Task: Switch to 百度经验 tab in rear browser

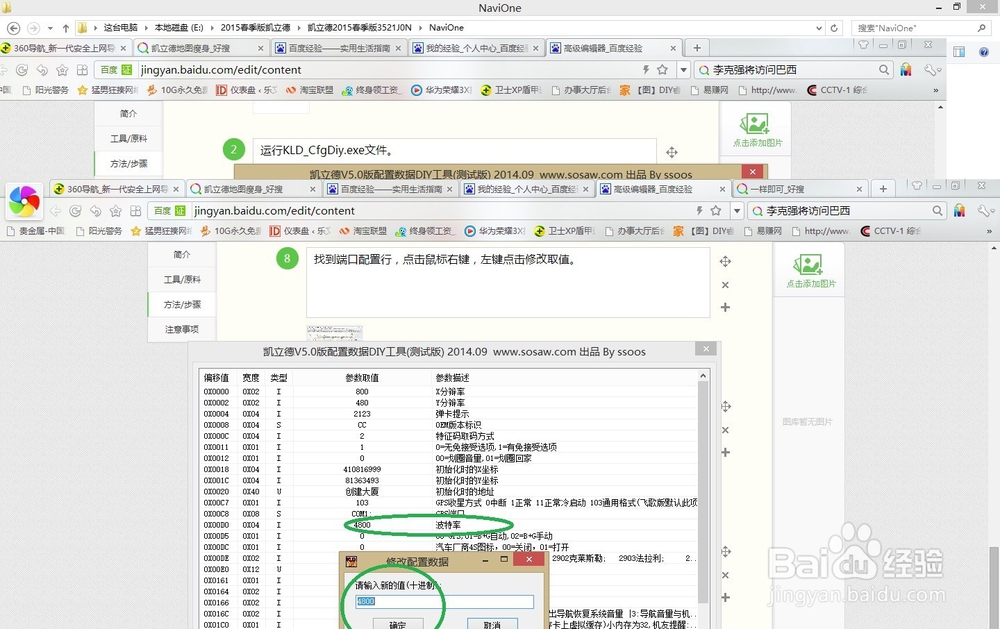Action: (338, 48)
